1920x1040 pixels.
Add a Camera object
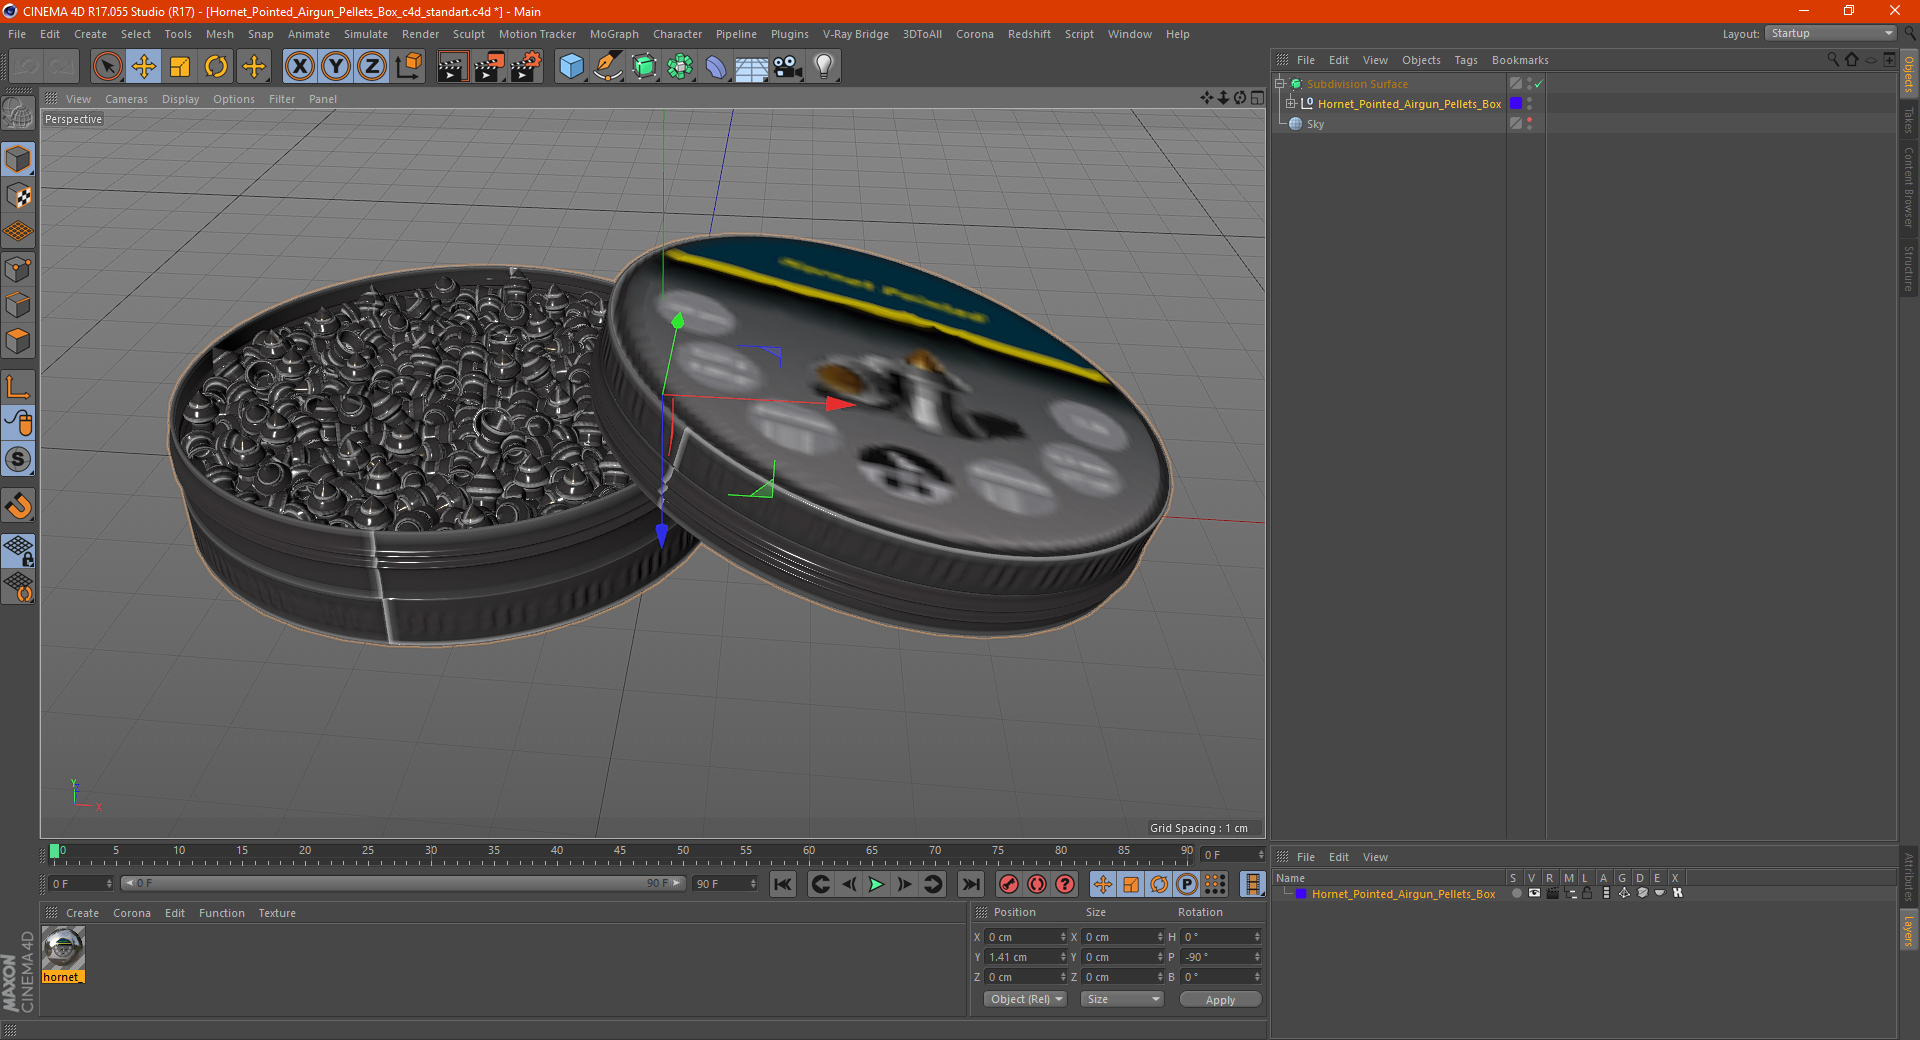788,67
